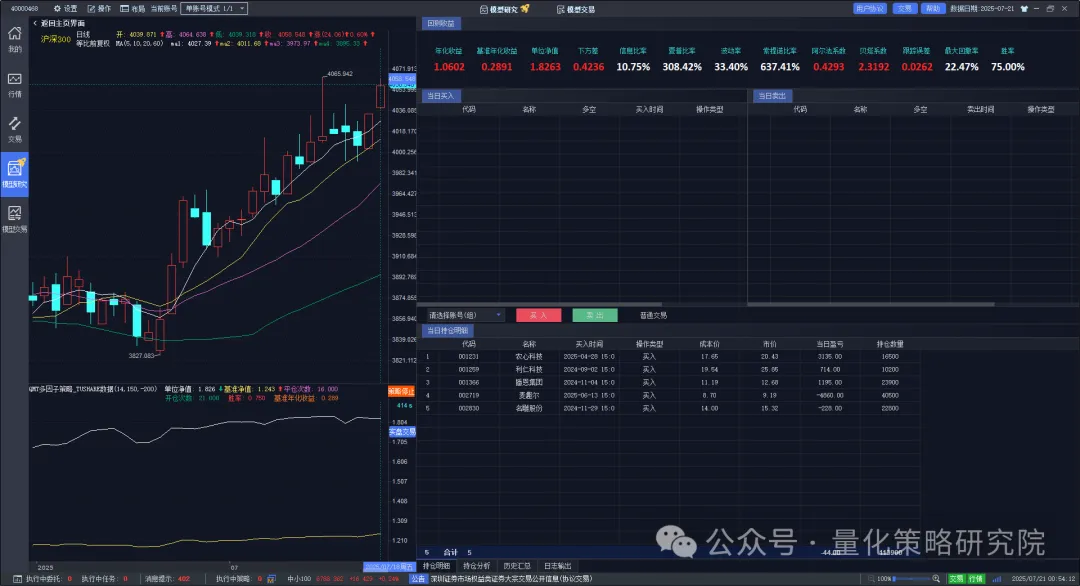Click the signal strength icon in status bar
Screen dimensions: 1080x586
(997, 579)
